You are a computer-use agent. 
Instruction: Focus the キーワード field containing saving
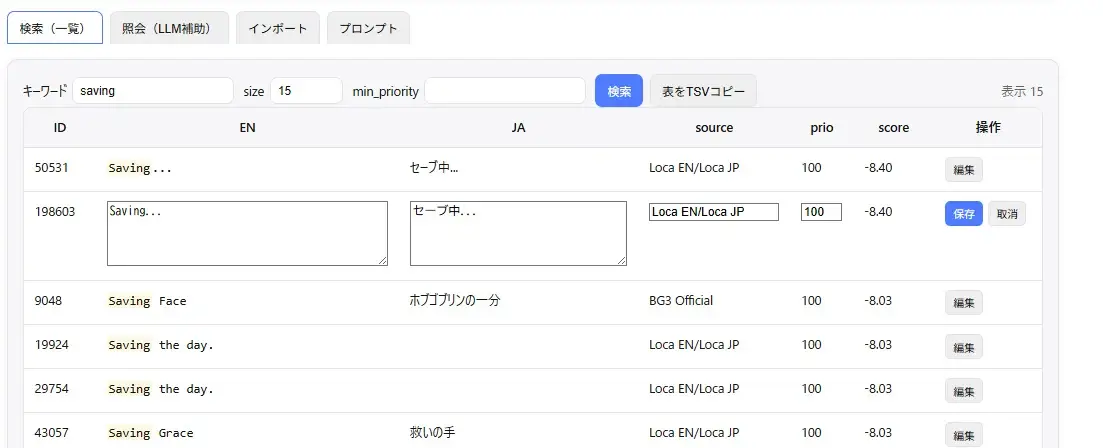pyautogui.click(x=153, y=91)
